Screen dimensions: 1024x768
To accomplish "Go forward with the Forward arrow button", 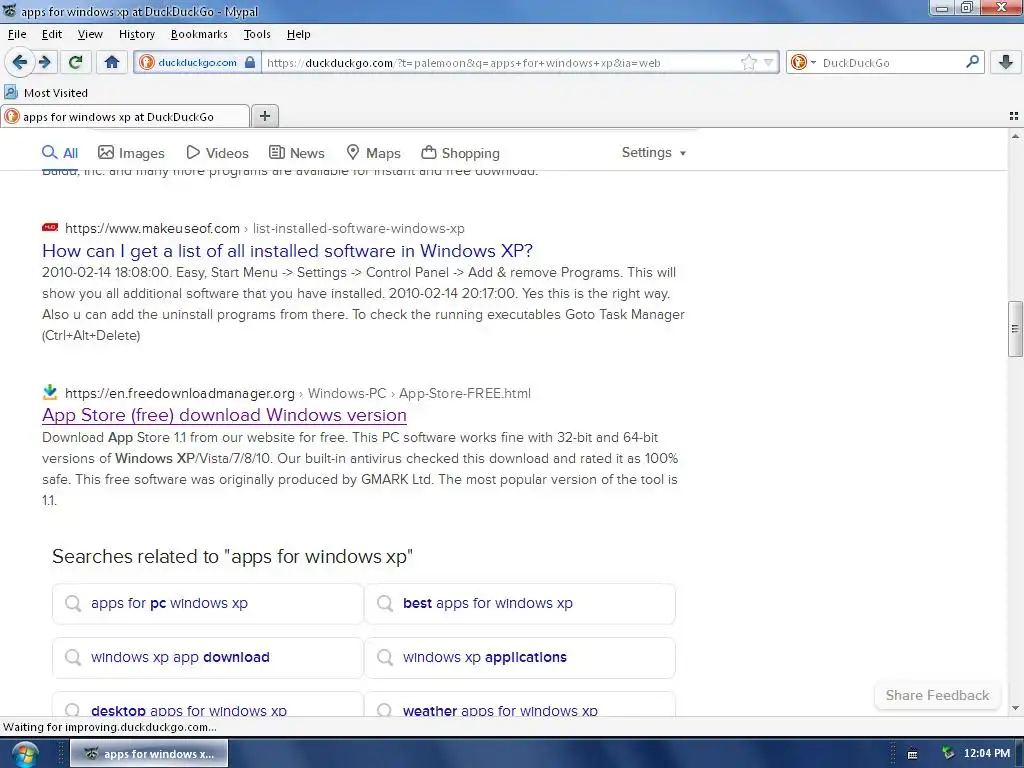I will 44,62.
